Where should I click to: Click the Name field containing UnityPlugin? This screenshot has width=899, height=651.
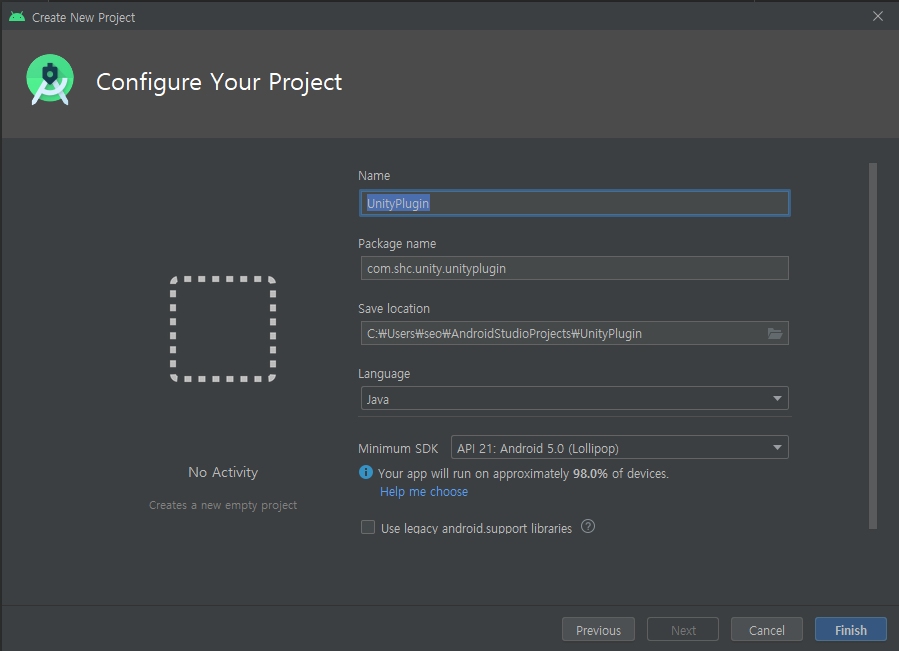click(x=574, y=203)
